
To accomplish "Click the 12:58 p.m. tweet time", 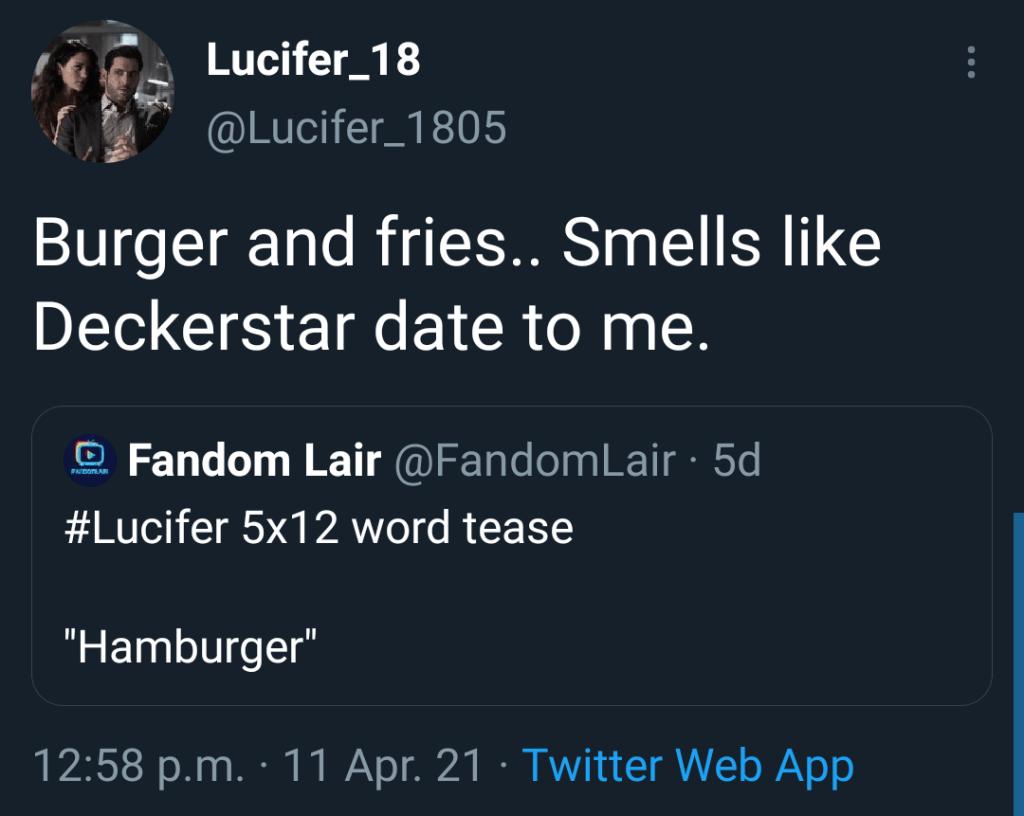I will [139, 766].
